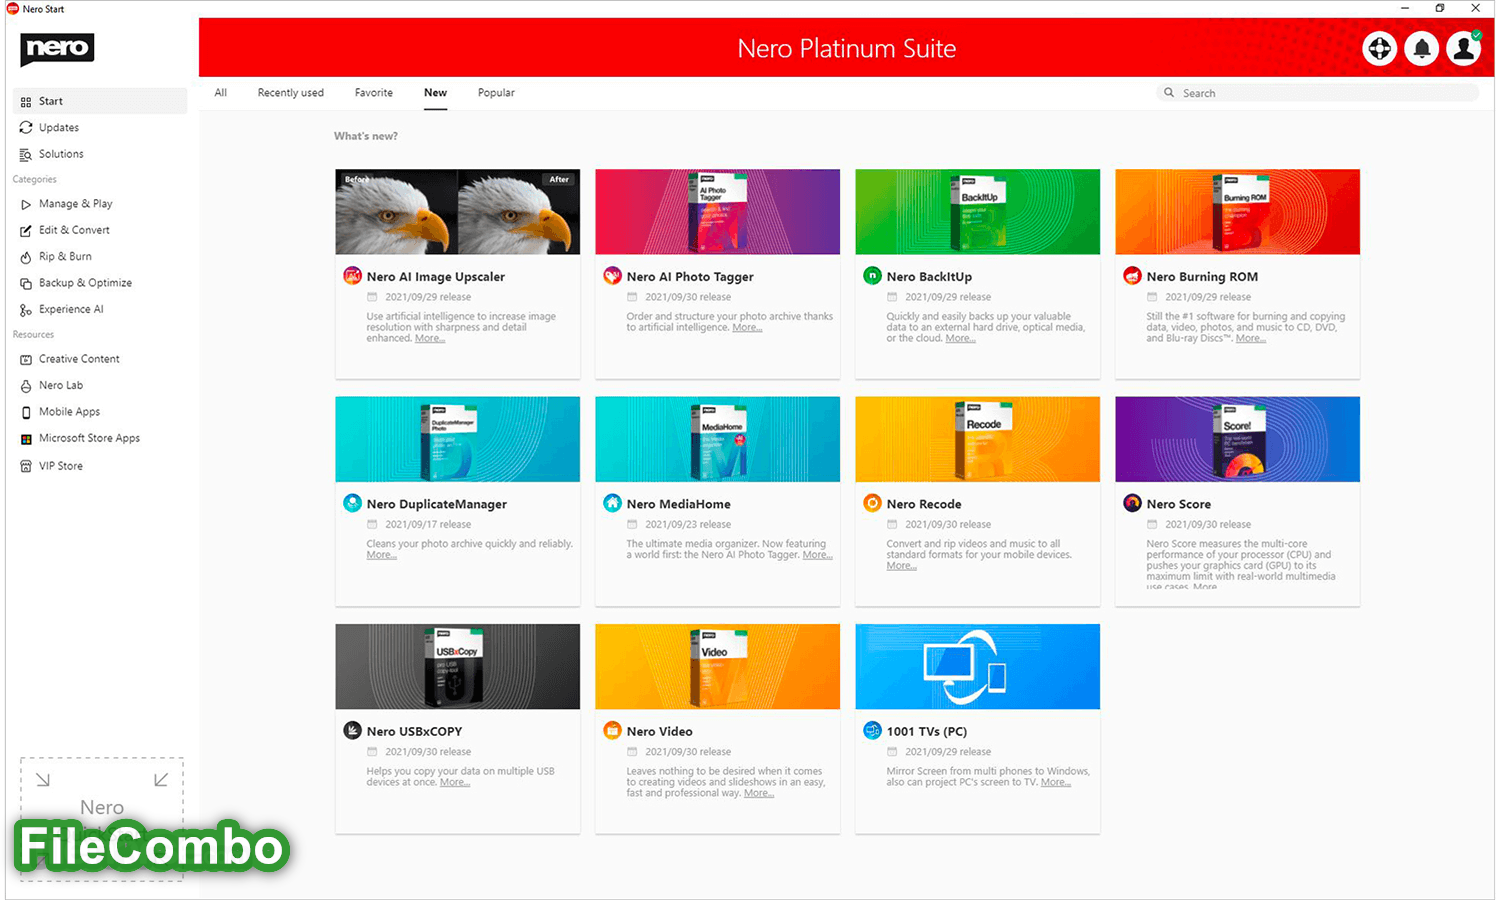Click the Solutions icon in sidebar
This screenshot has height=900, width=1500.
click(x=26, y=154)
